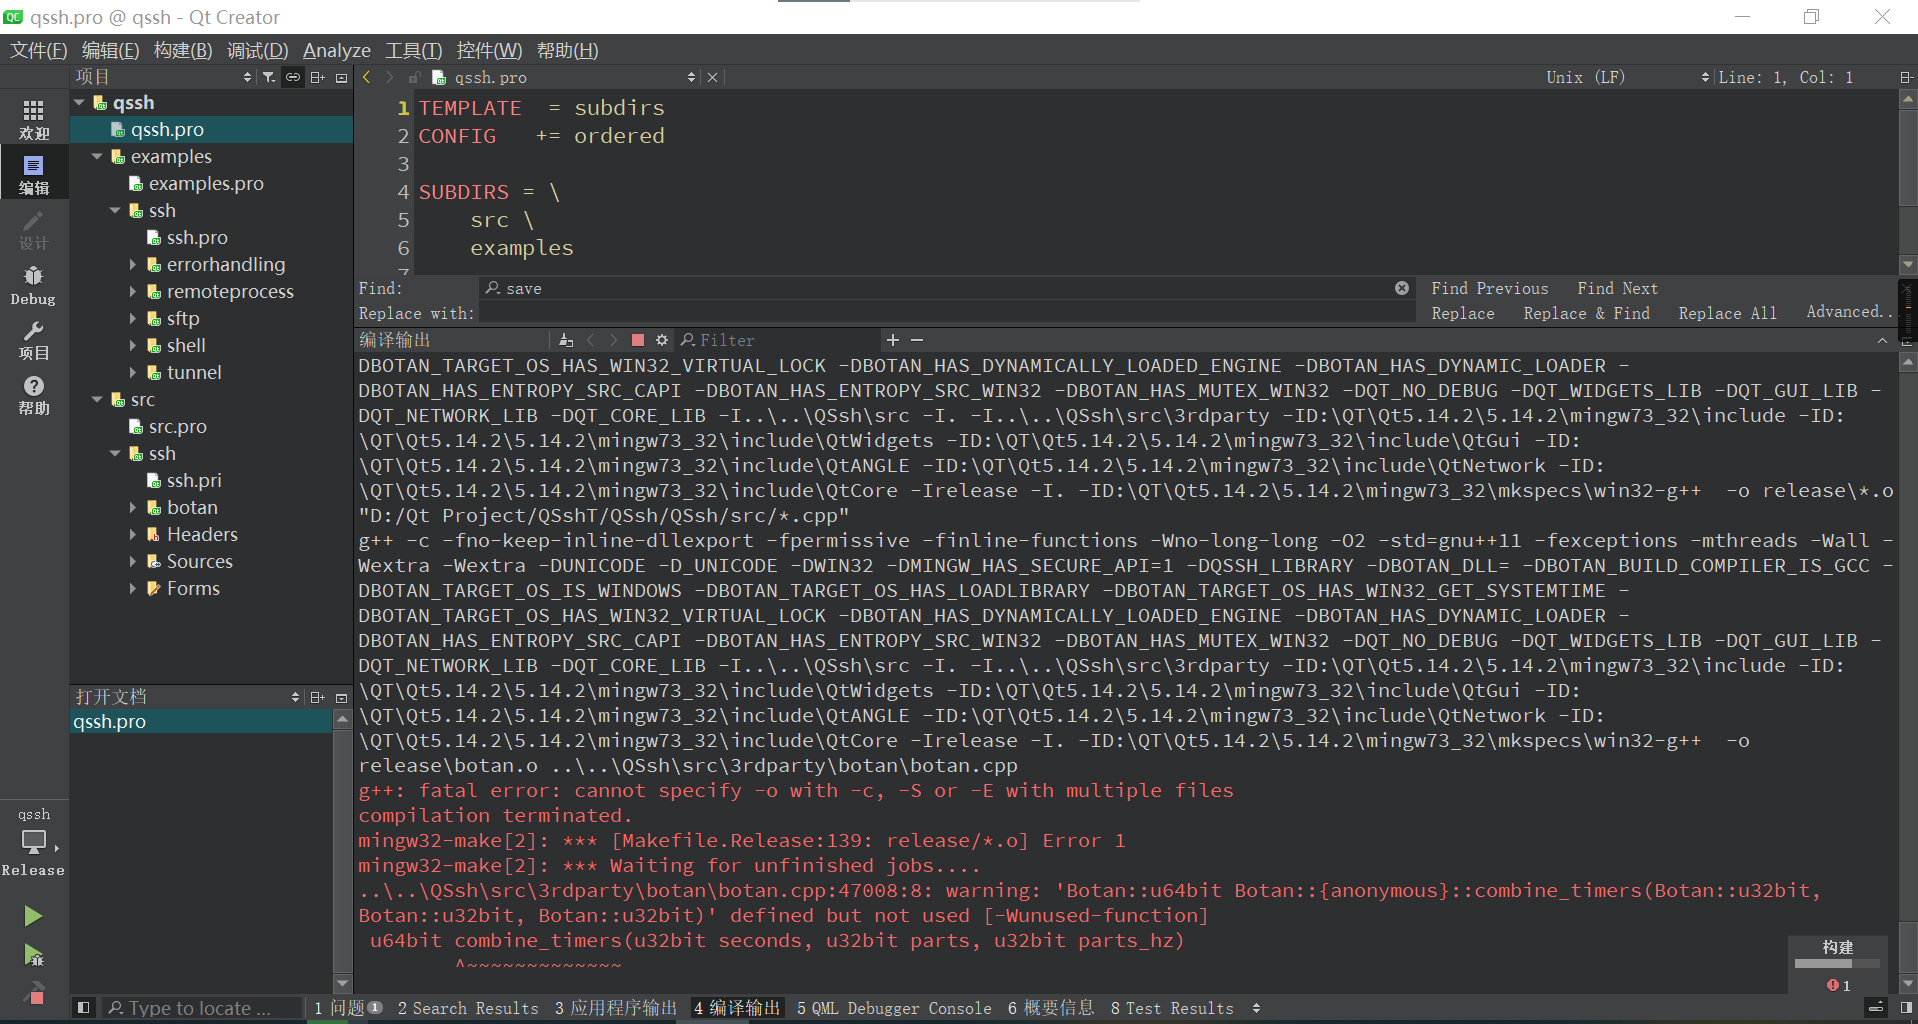1918x1024 pixels.
Task: Click the Find Next button
Action: point(1617,288)
